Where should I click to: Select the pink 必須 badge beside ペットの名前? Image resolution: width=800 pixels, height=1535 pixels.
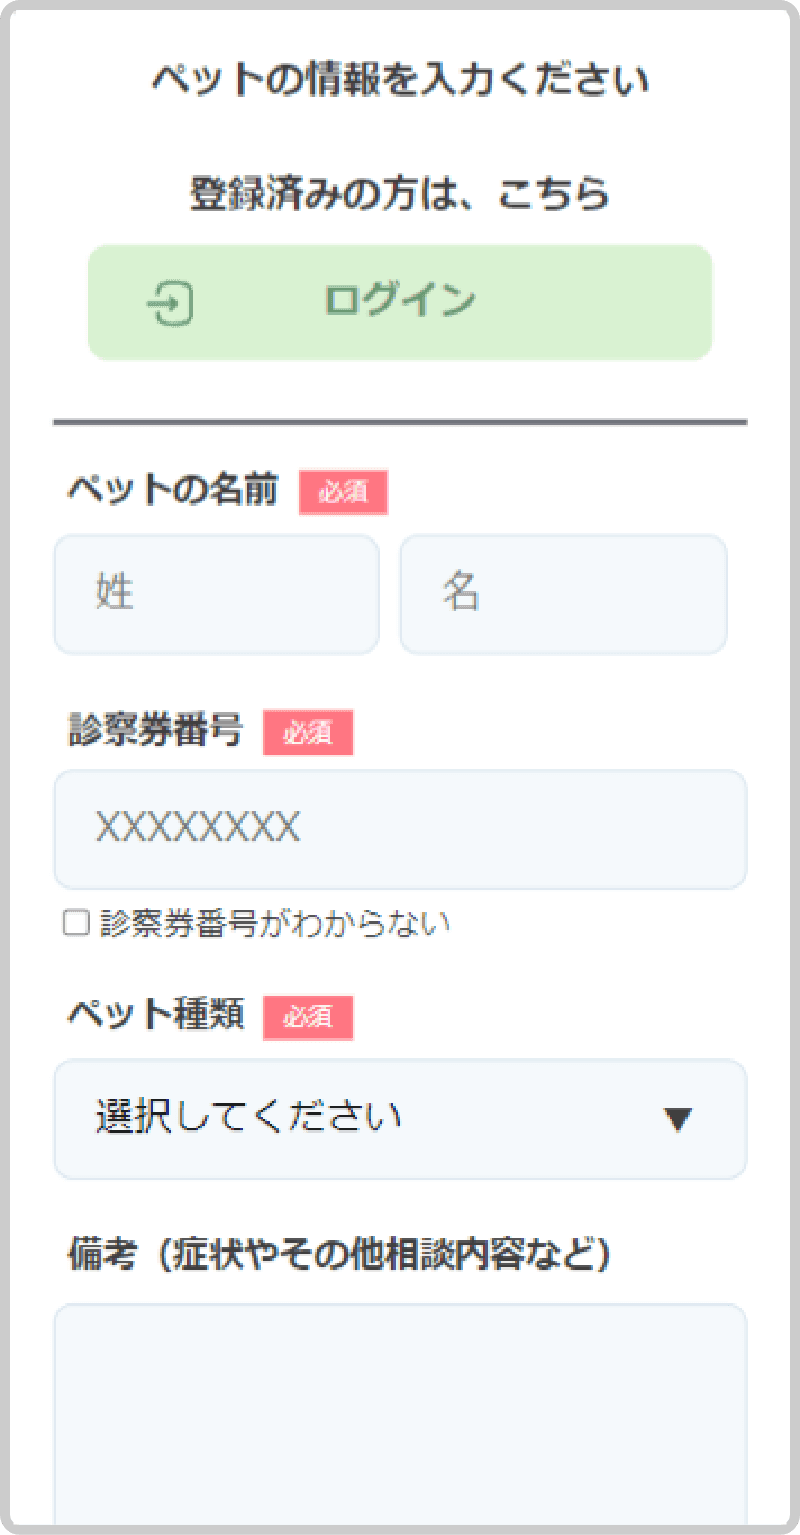(344, 491)
